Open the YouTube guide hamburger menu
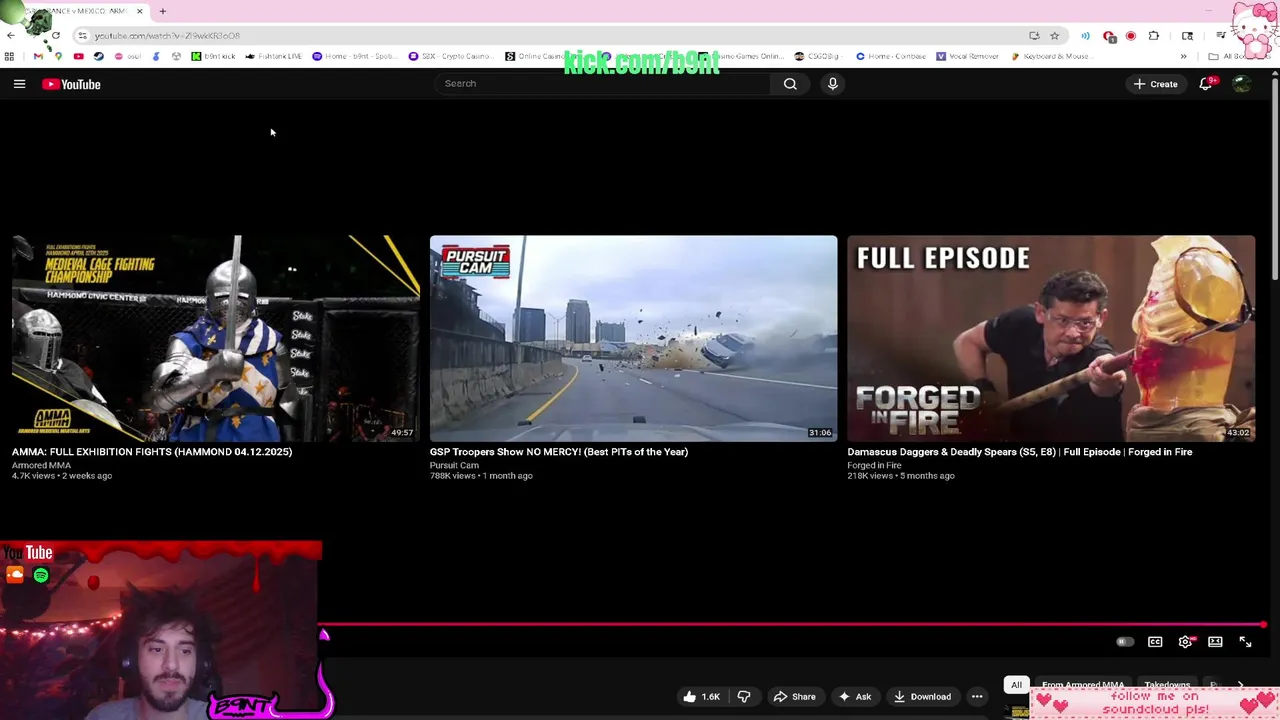Image resolution: width=1280 pixels, height=720 pixels. pyautogui.click(x=19, y=84)
